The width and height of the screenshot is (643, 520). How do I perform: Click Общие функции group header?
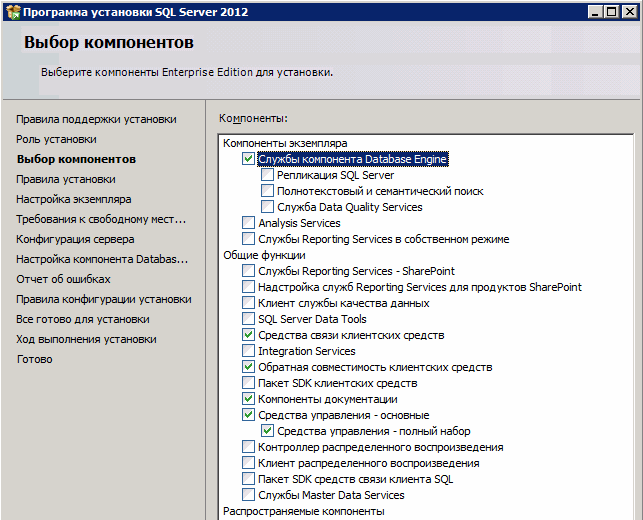tap(264, 255)
